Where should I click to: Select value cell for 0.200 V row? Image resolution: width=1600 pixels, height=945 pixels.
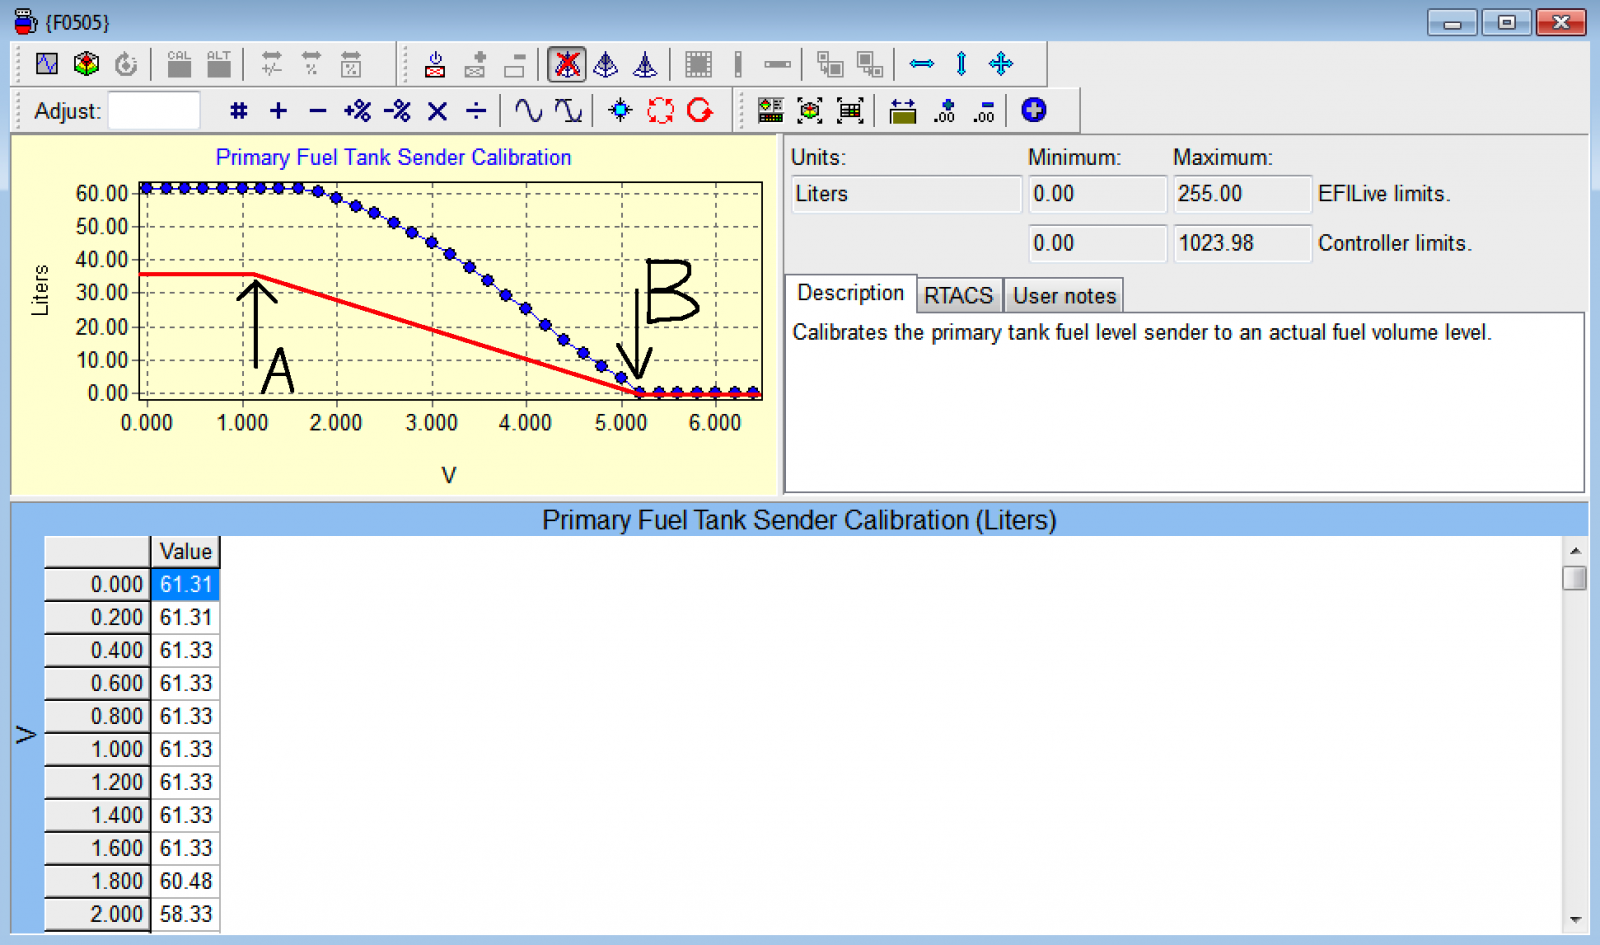(185, 617)
